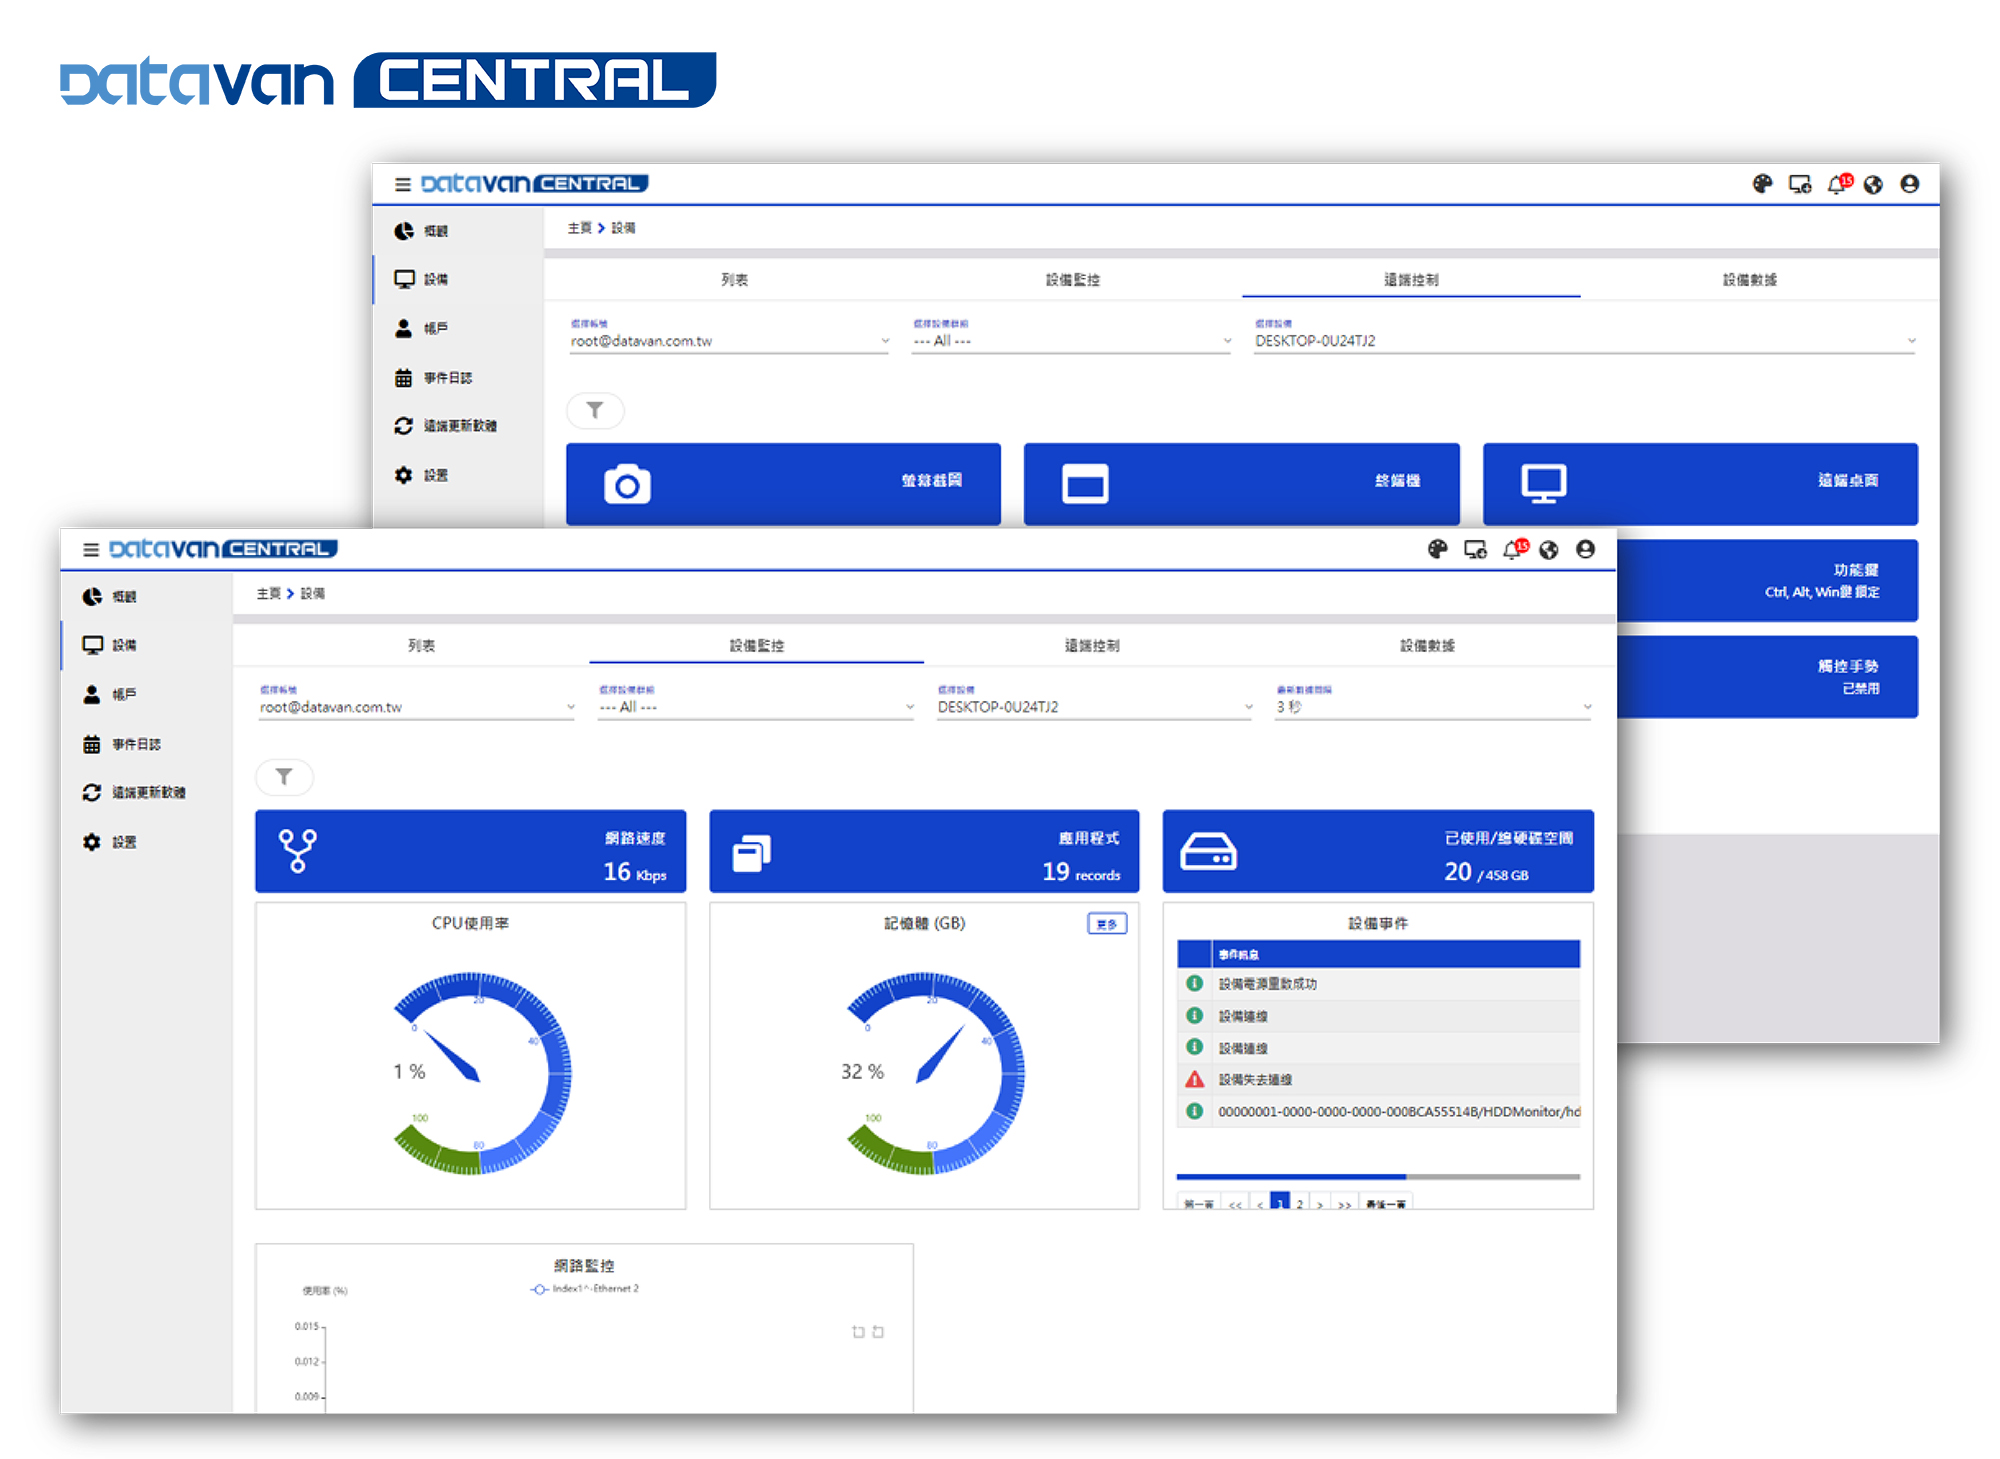Click palette theme icon in front window
This screenshot has width=2000, height=1459.
[1437, 549]
